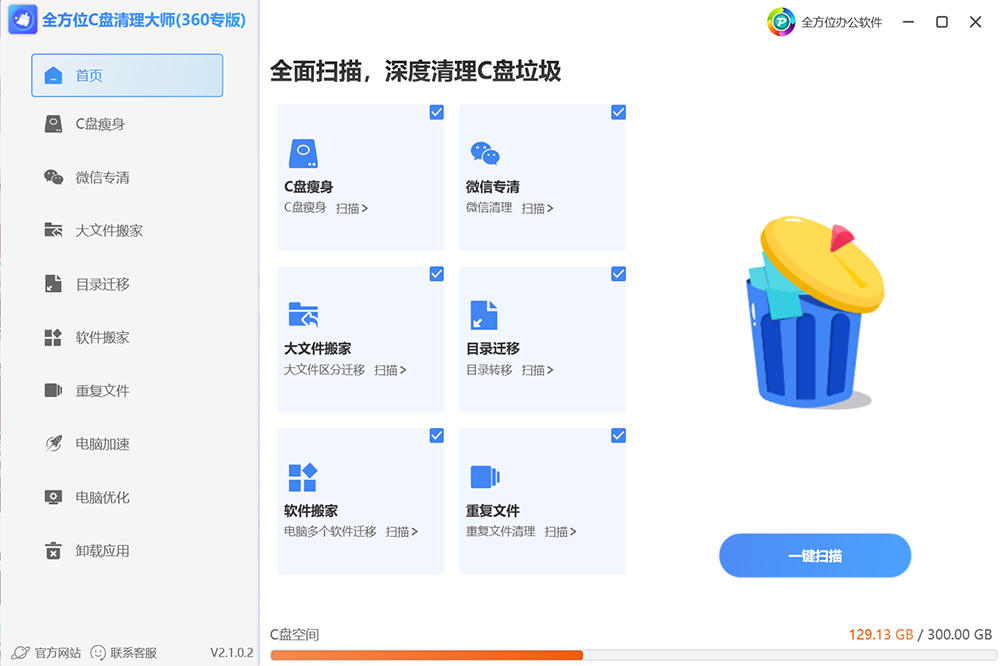
Task: Open the 扫描 > link under 目录迁移
Action: (538, 370)
